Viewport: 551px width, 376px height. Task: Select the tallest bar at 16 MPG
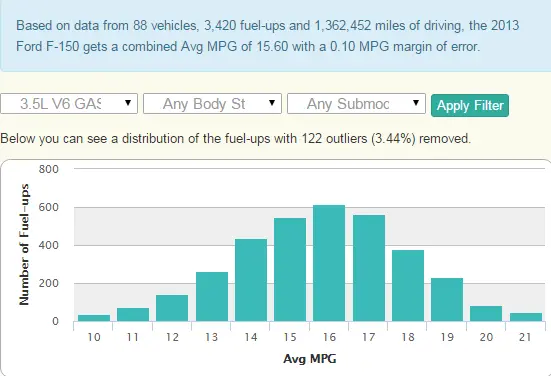point(329,263)
